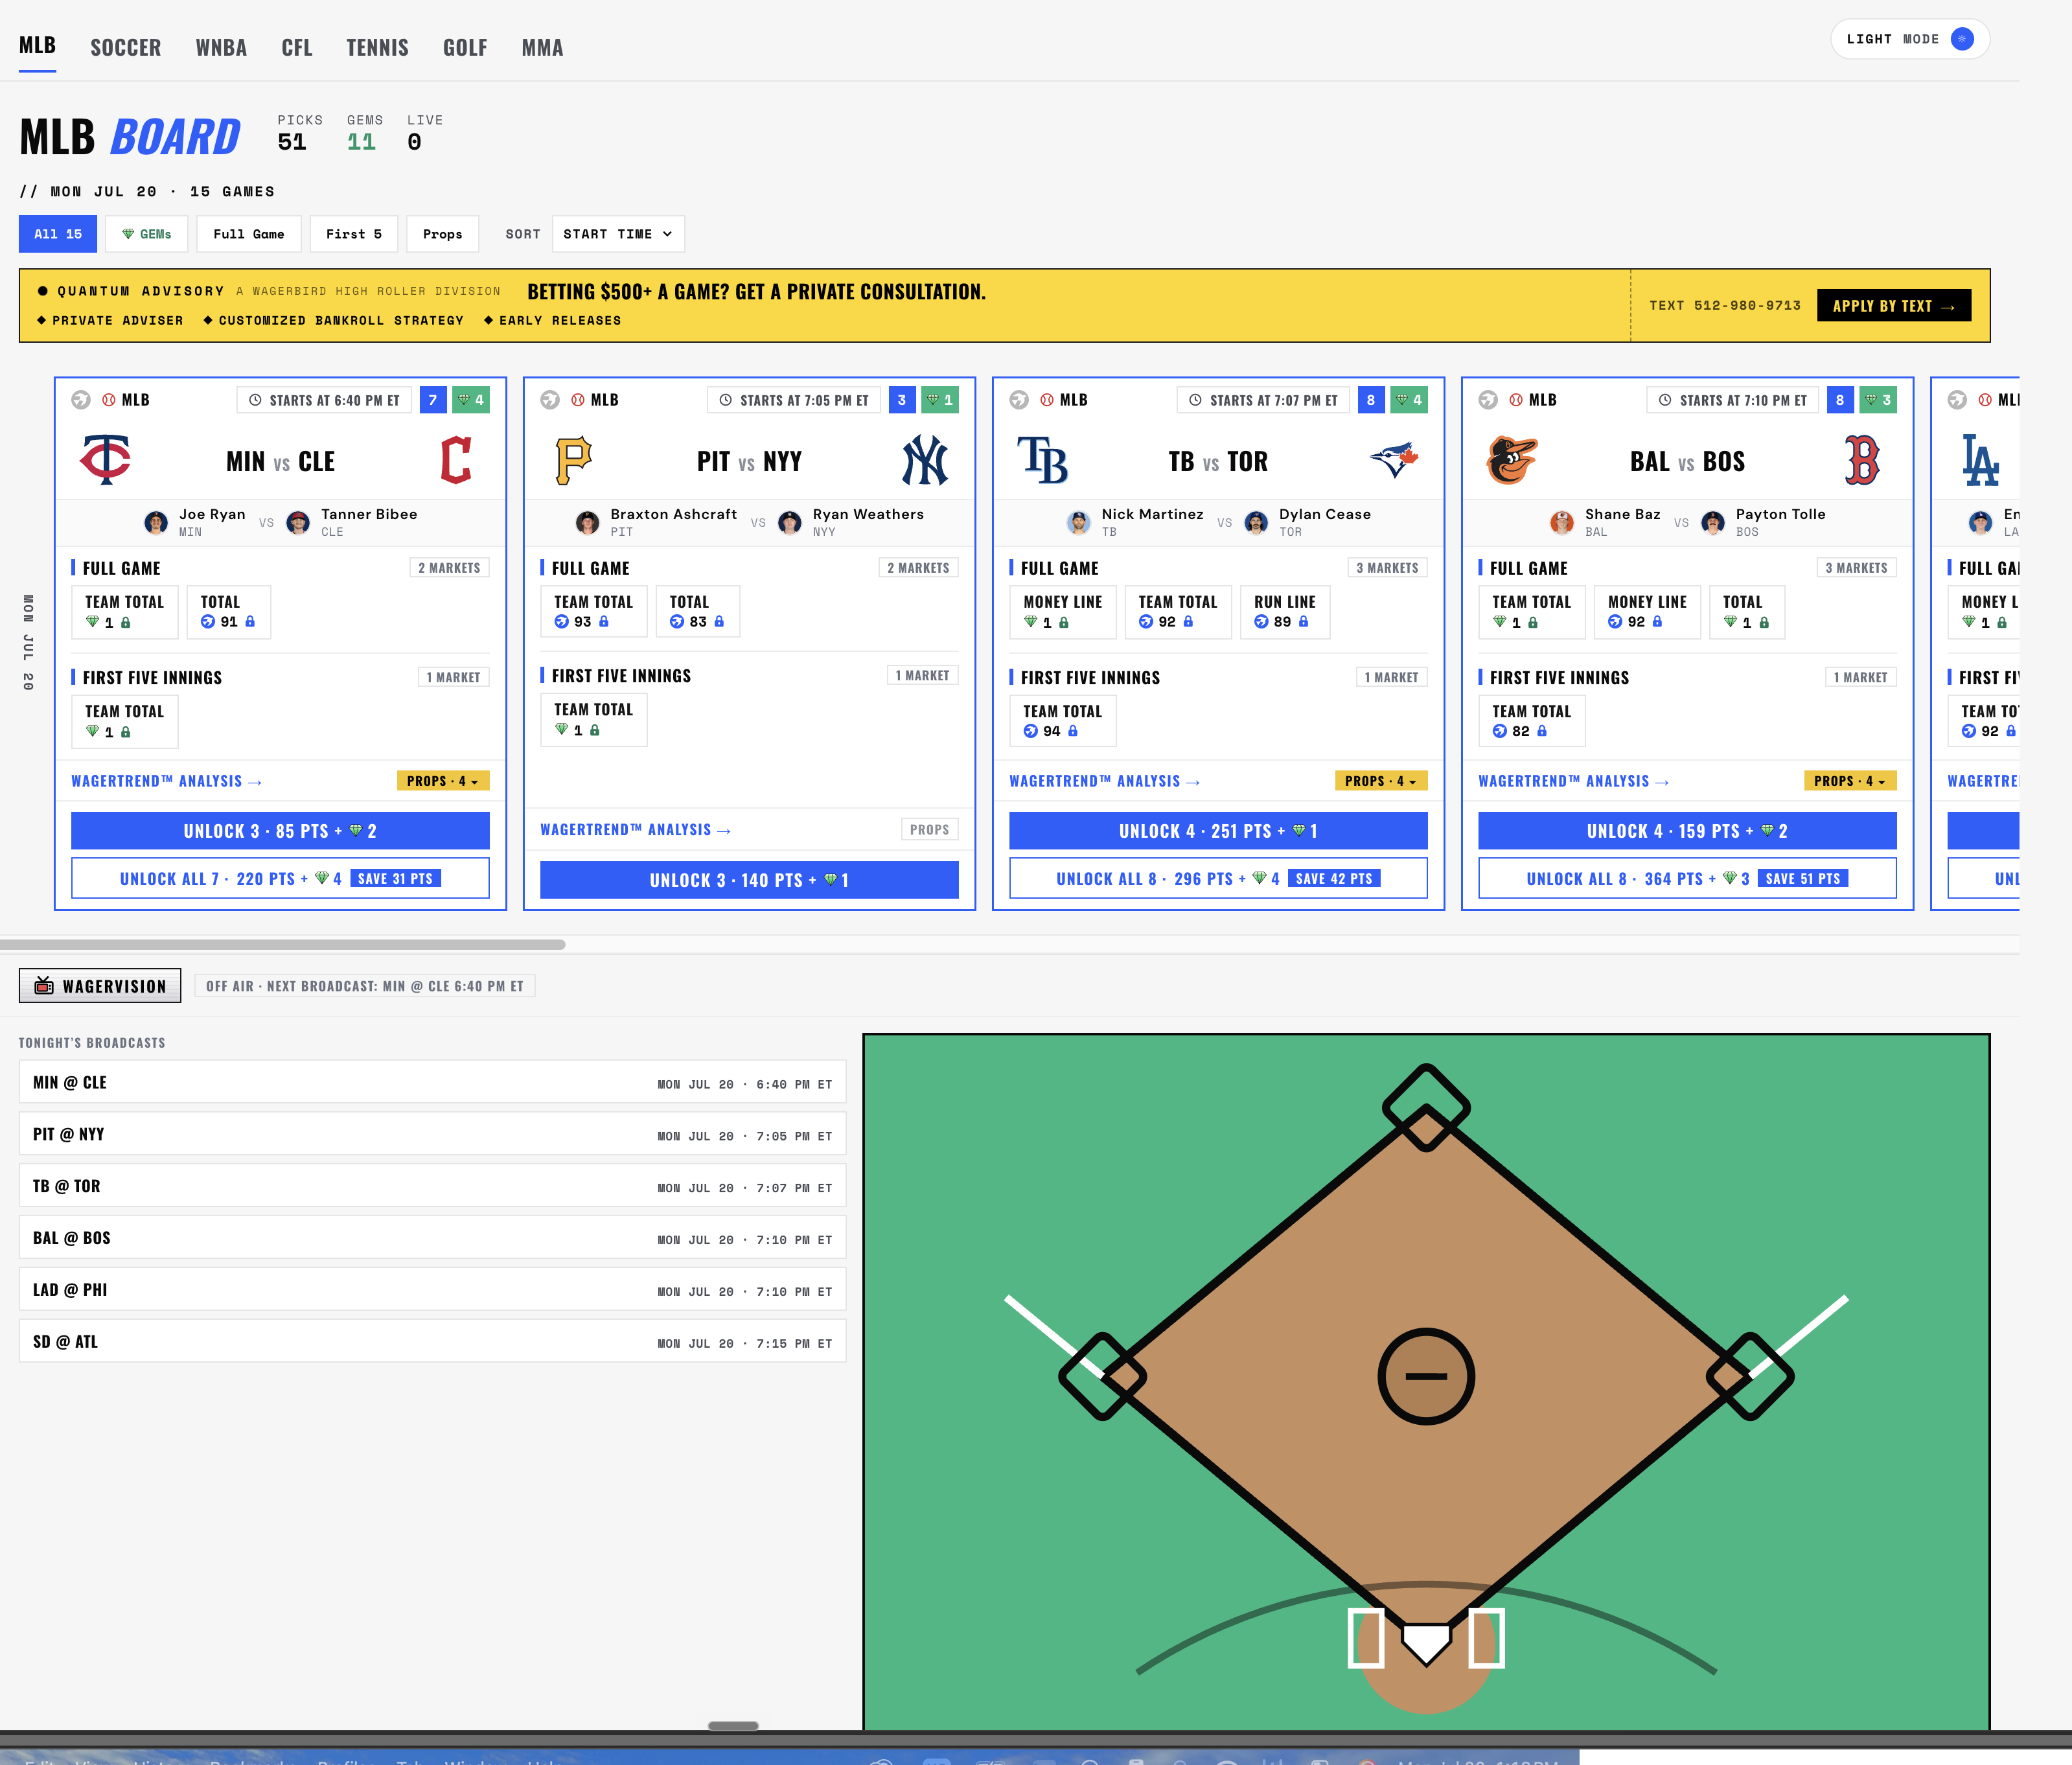The width and height of the screenshot is (2072, 1765).
Task: Click Joe Ryan's player avatar
Action: (x=156, y=522)
